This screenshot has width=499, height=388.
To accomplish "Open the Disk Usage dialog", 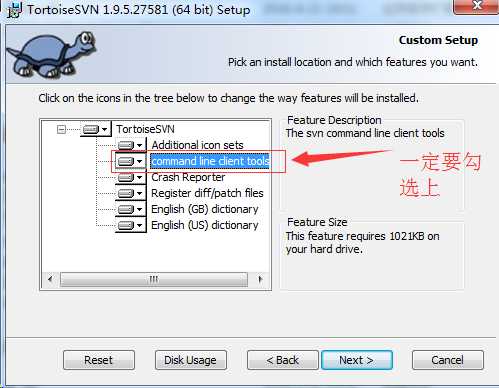I will click(190, 360).
